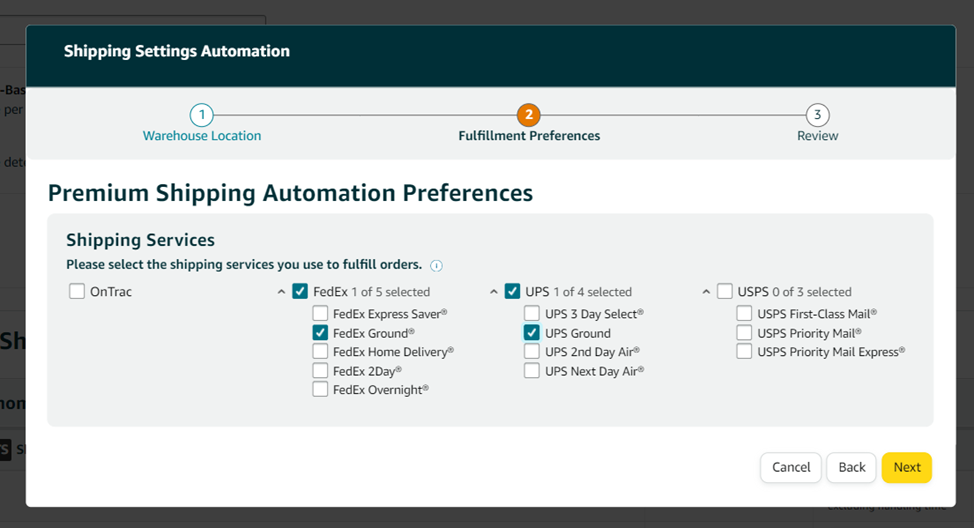Image resolution: width=974 pixels, height=528 pixels.
Task: Click step 1 Warehouse Location circle
Action: [x=201, y=115]
